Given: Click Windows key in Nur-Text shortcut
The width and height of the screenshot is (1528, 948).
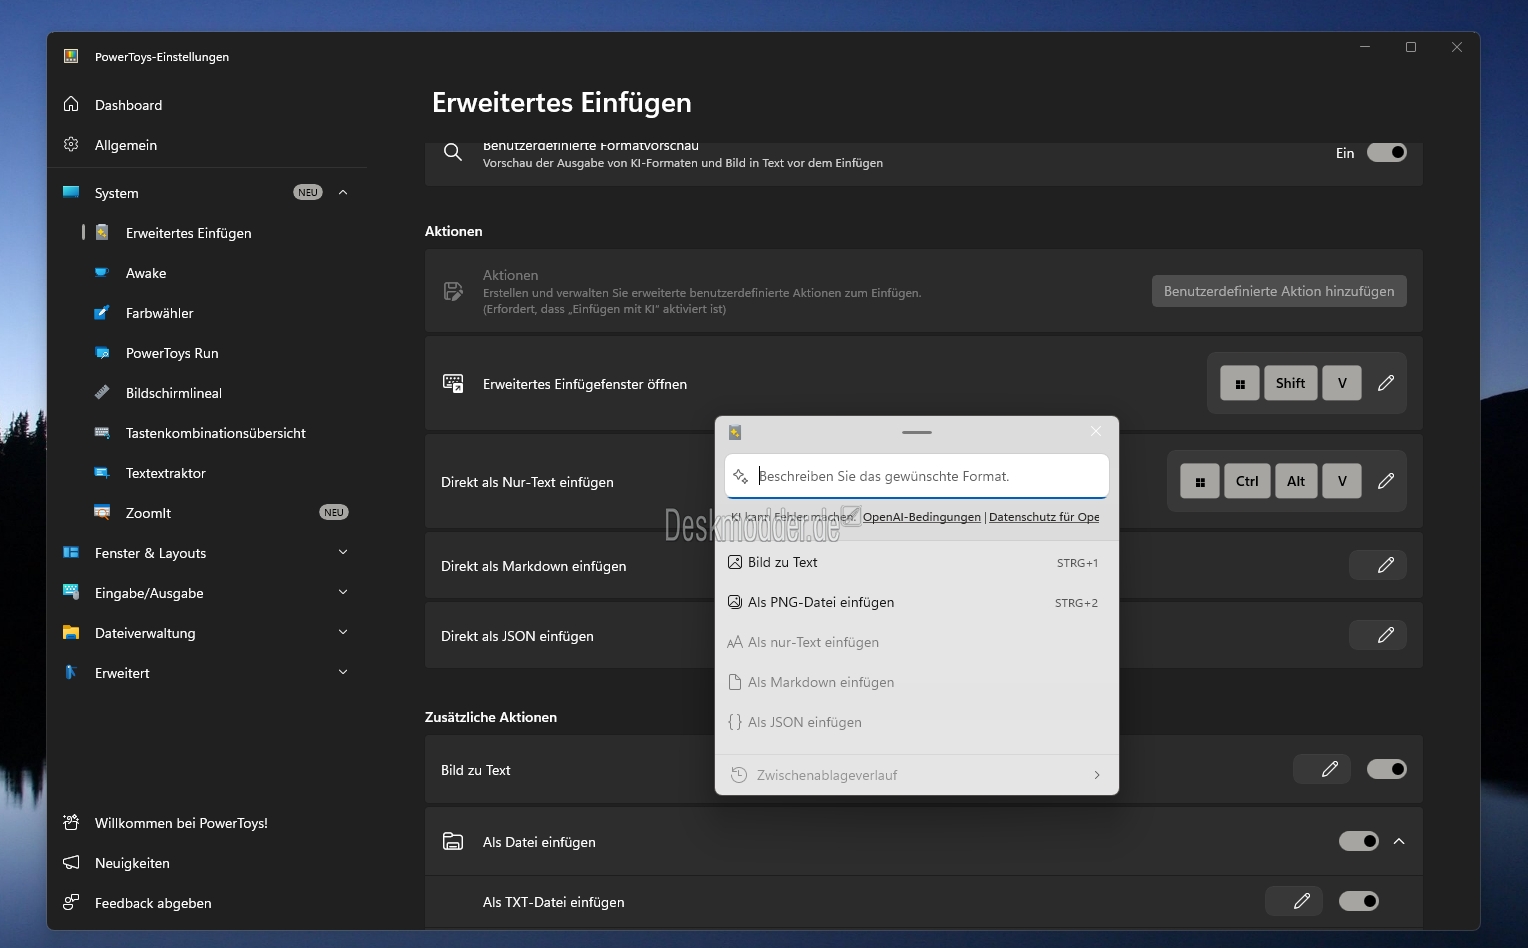Looking at the screenshot, I should (1200, 481).
